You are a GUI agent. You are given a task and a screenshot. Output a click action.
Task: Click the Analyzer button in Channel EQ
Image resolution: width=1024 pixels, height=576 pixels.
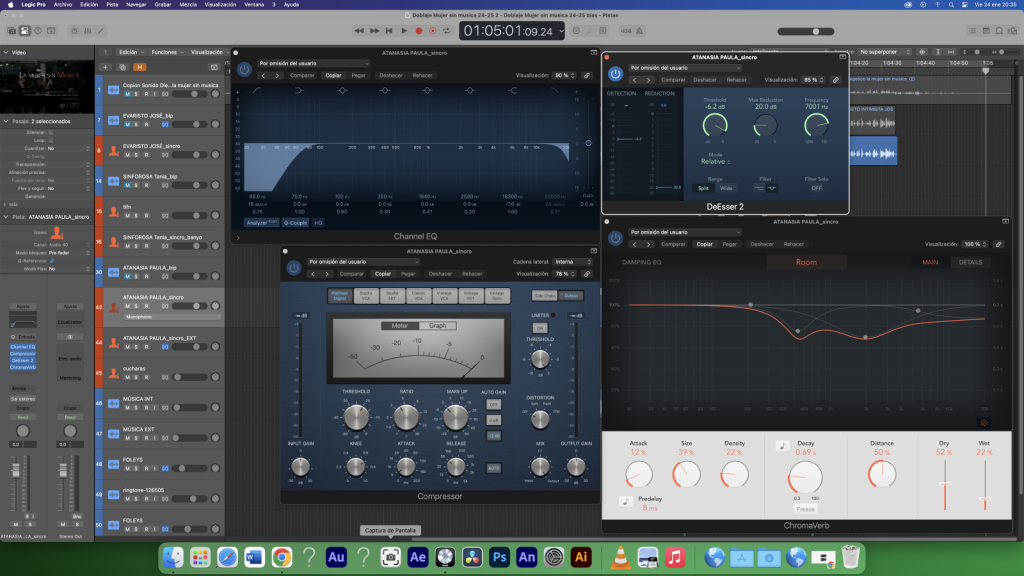[x=260, y=223]
